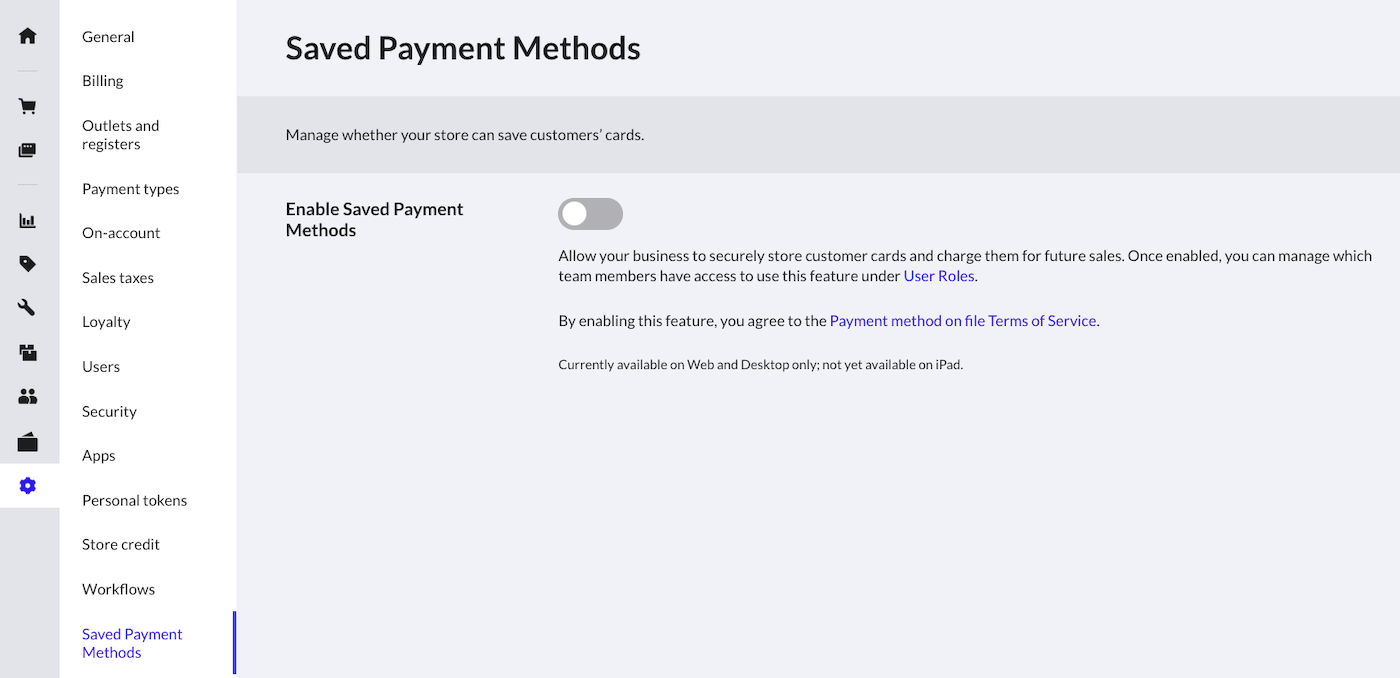Click the wallet icon in the sidebar
1400x678 pixels.
click(x=27, y=441)
